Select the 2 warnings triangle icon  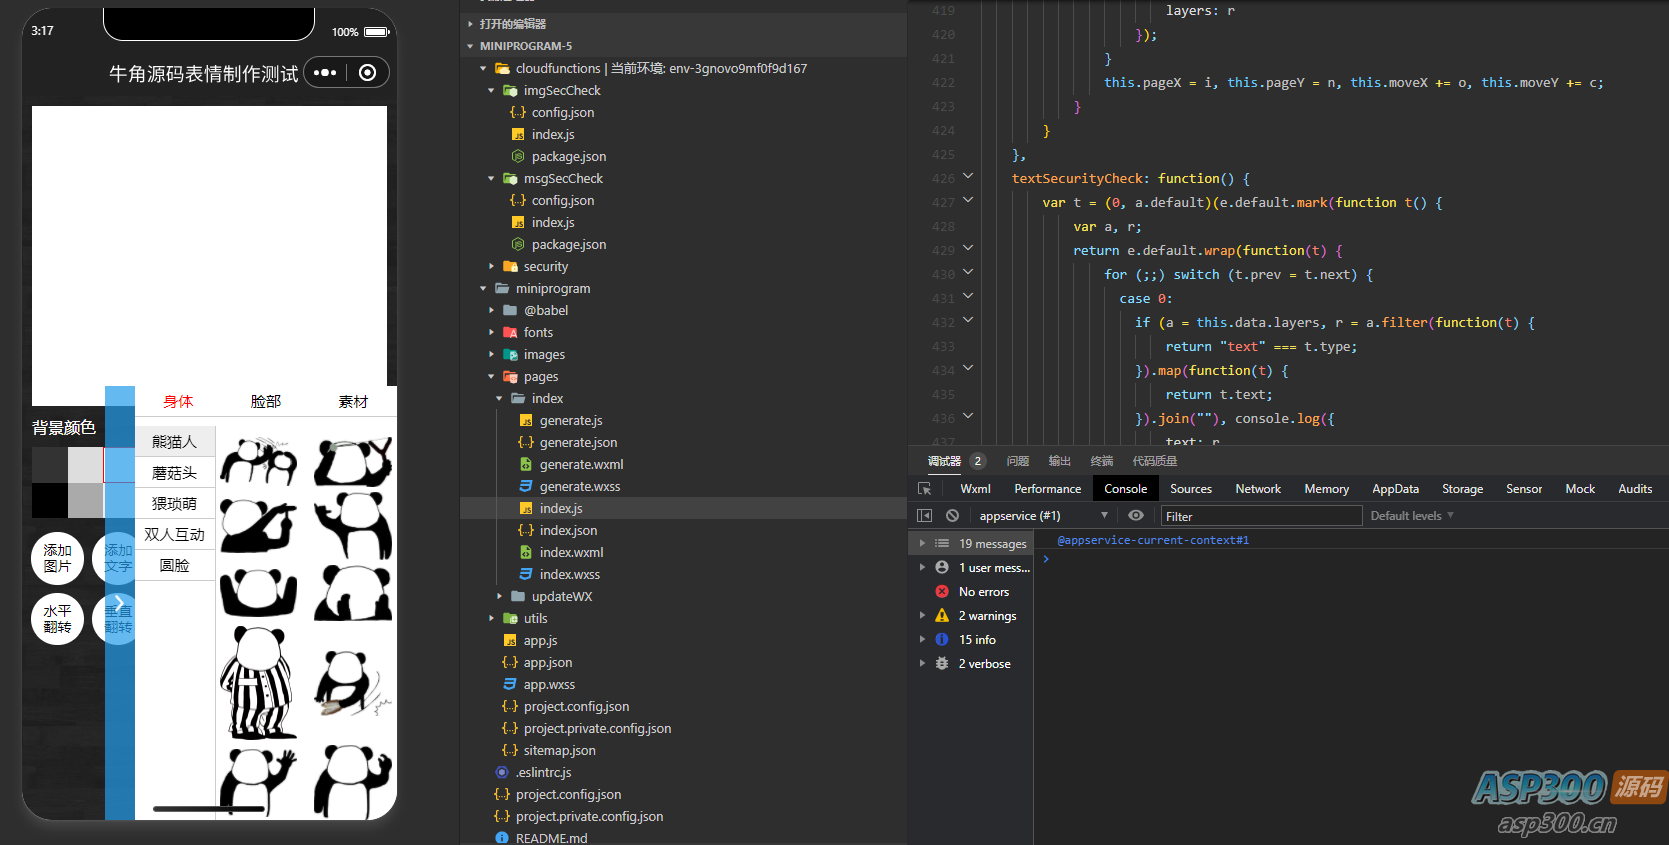(x=941, y=616)
